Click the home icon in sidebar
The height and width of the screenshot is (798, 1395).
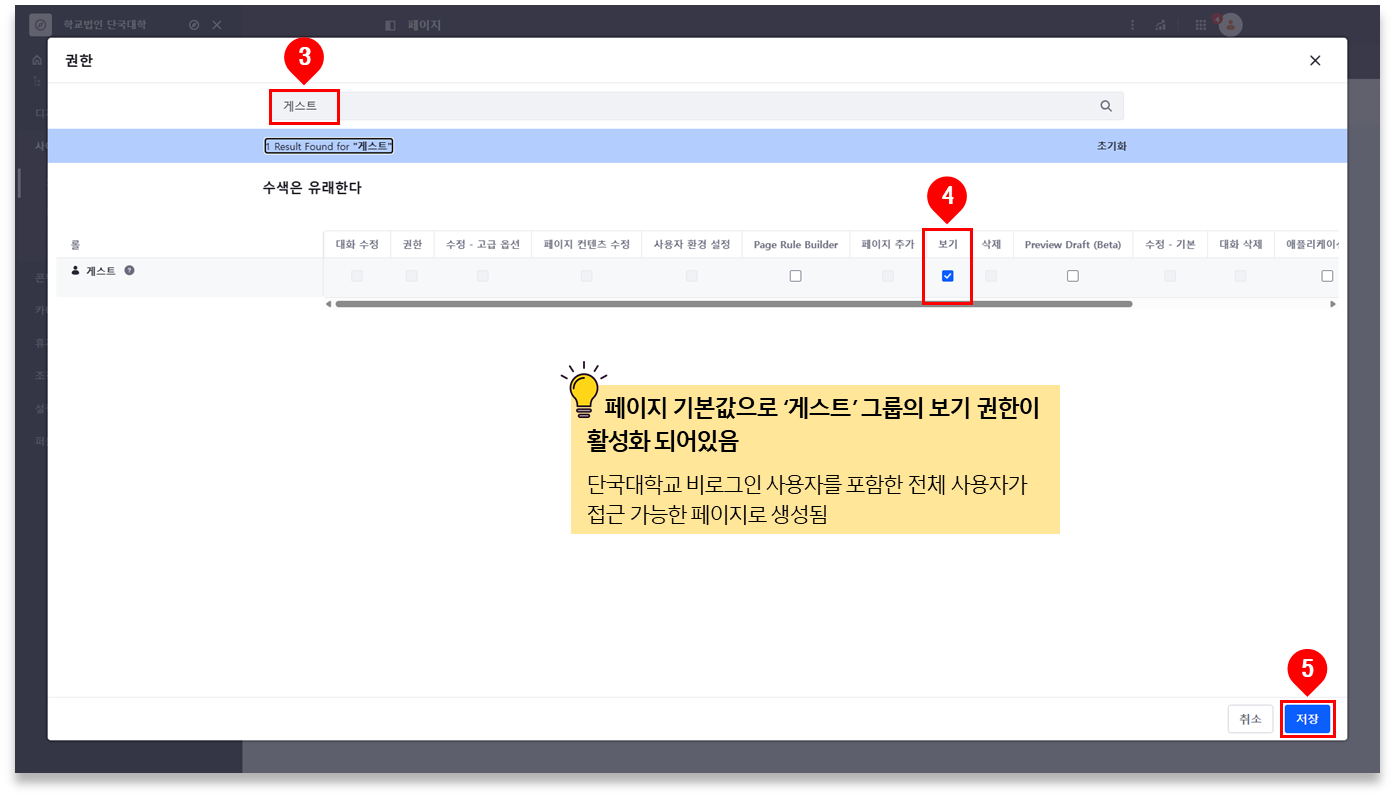pyautogui.click(x=37, y=60)
